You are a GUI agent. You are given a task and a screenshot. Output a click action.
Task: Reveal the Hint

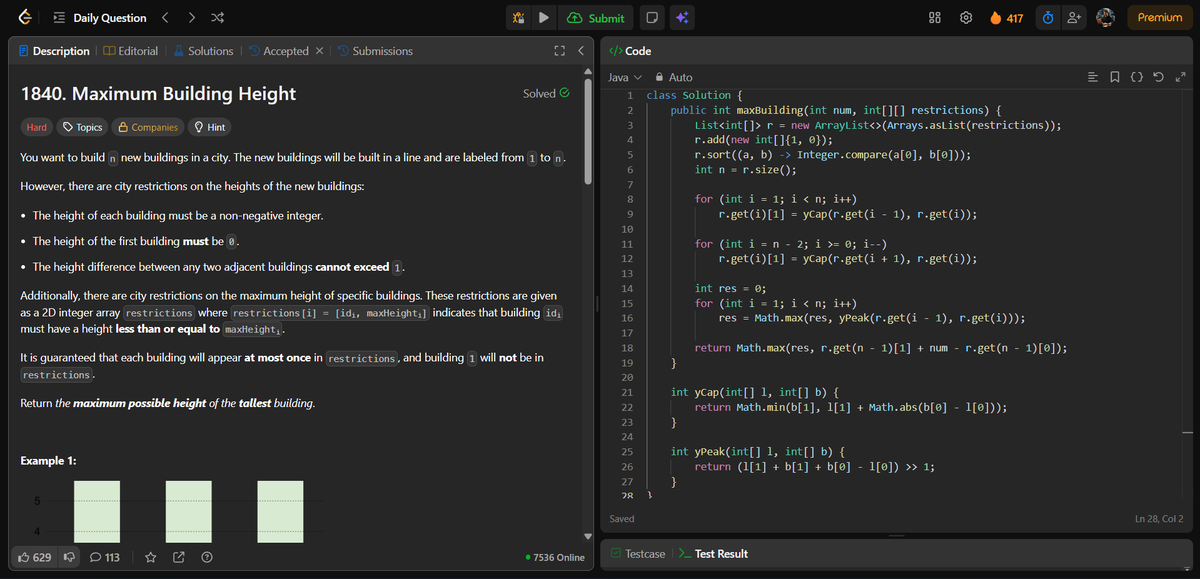[x=209, y=127]
